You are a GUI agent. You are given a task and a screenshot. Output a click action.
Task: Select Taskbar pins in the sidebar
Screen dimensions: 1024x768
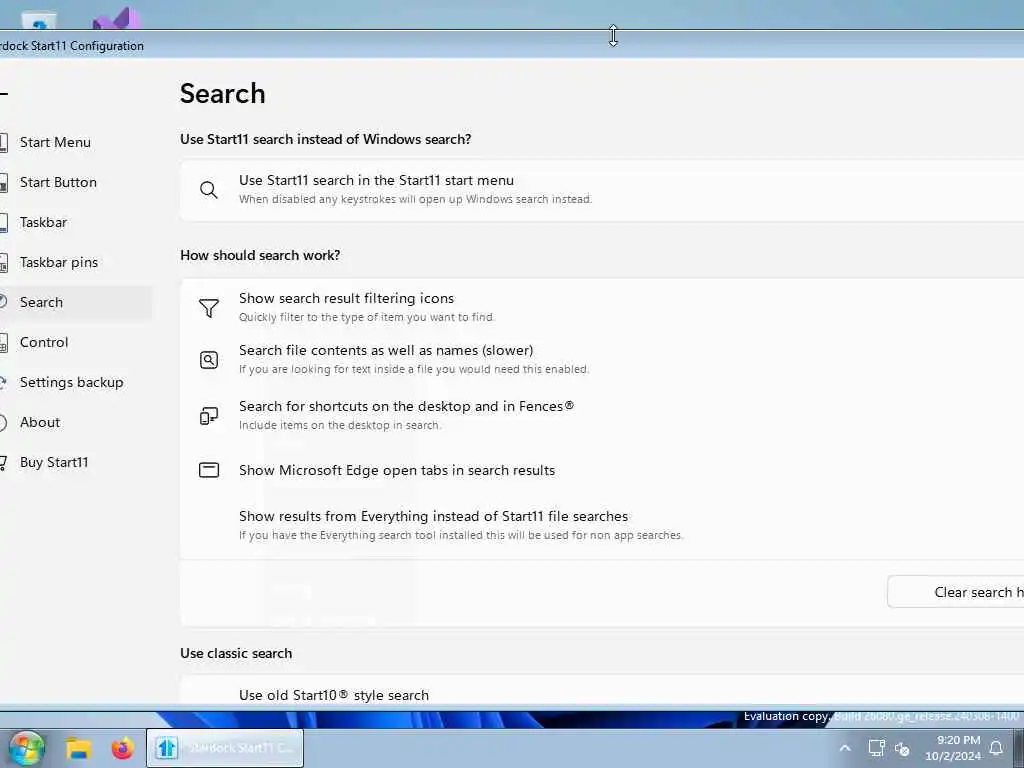pos(58,262)
